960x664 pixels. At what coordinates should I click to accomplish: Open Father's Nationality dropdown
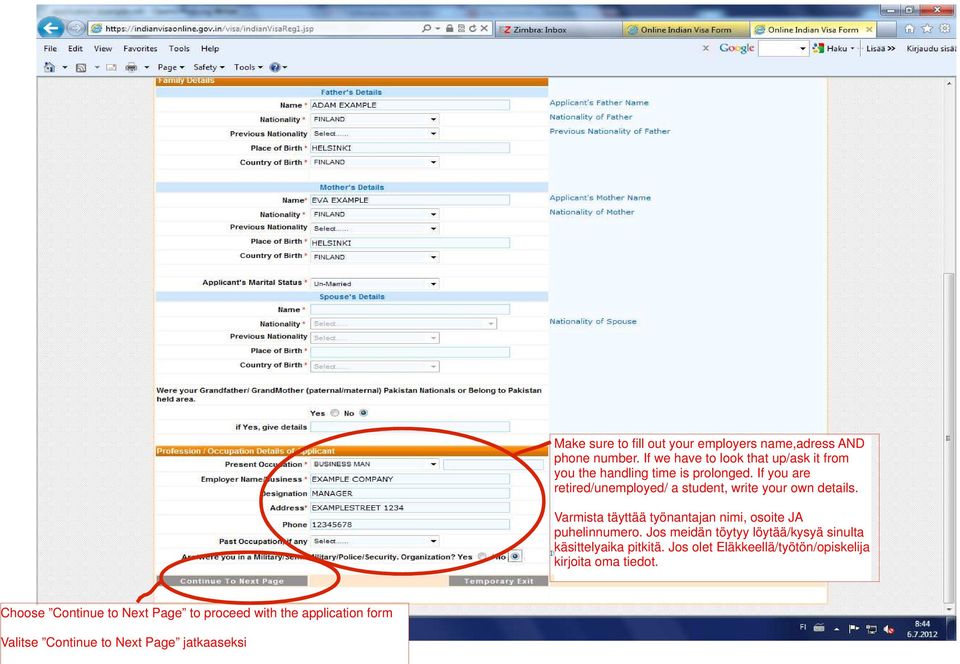coord(375,119)
